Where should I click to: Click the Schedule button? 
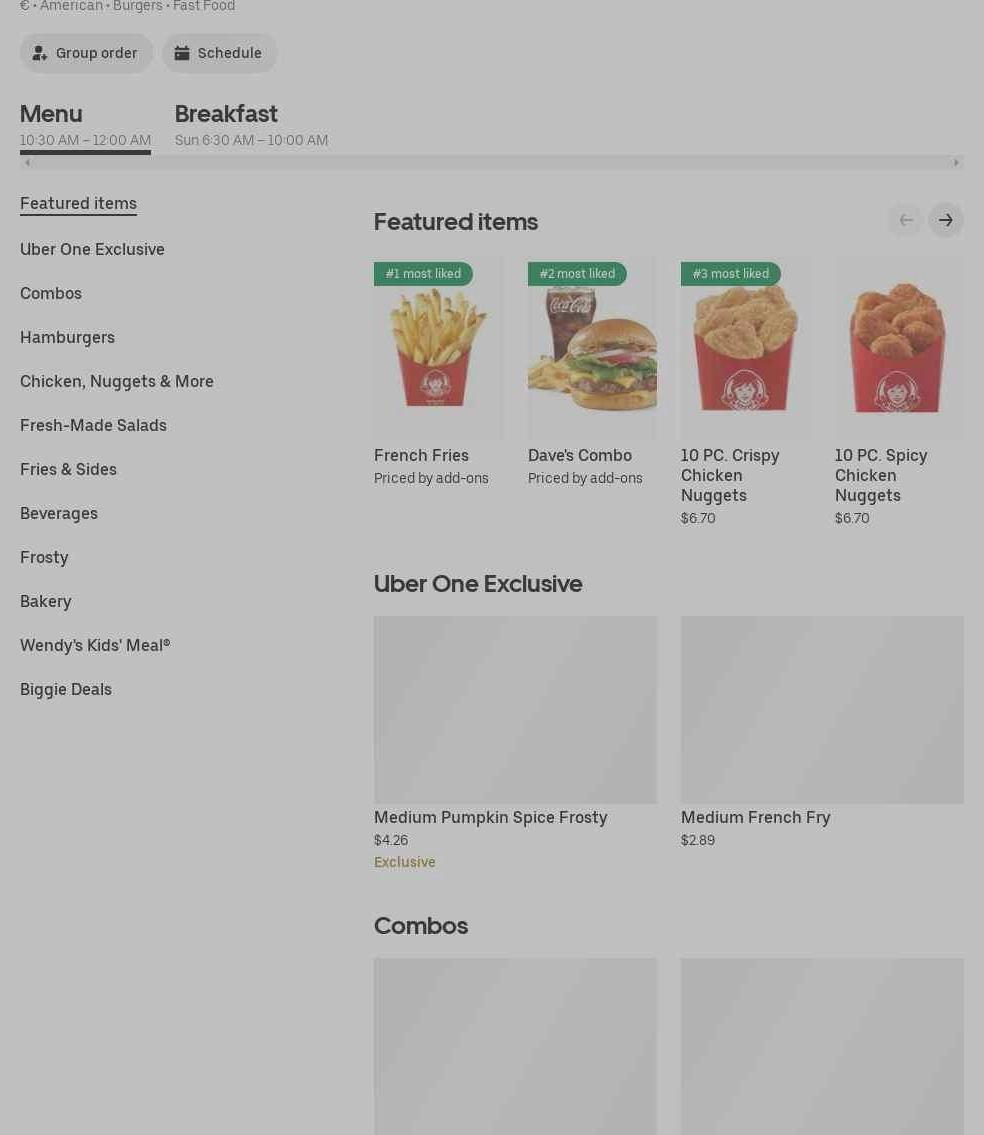(x=219, y=53)
